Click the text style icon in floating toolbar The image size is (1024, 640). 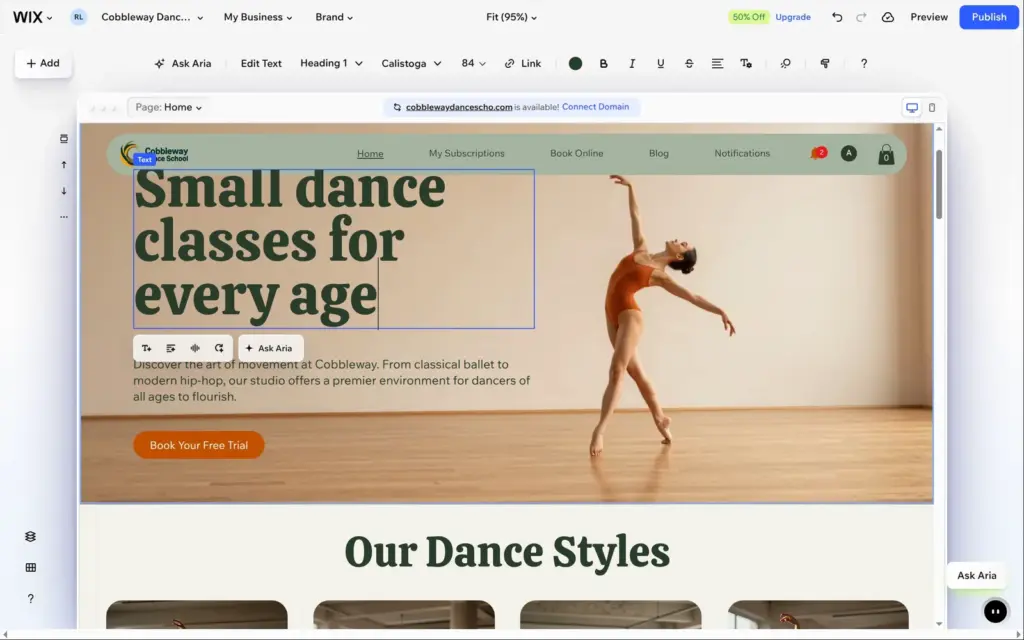tap(146, 348)
